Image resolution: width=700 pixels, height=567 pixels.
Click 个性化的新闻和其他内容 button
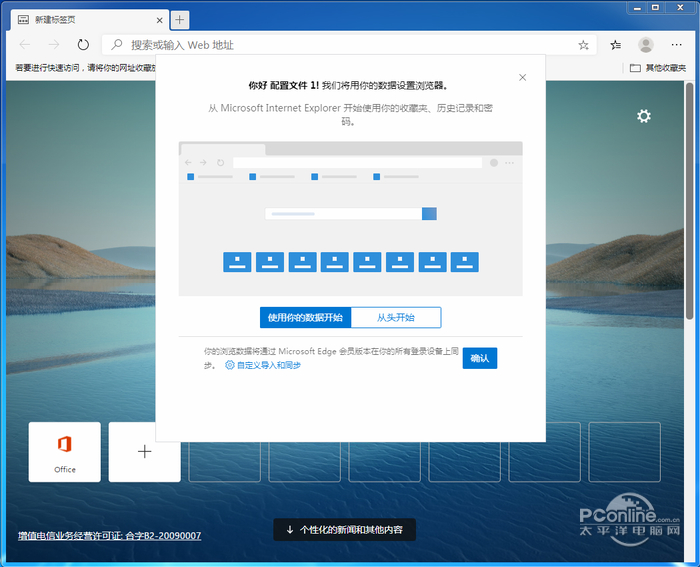point(345,529)
